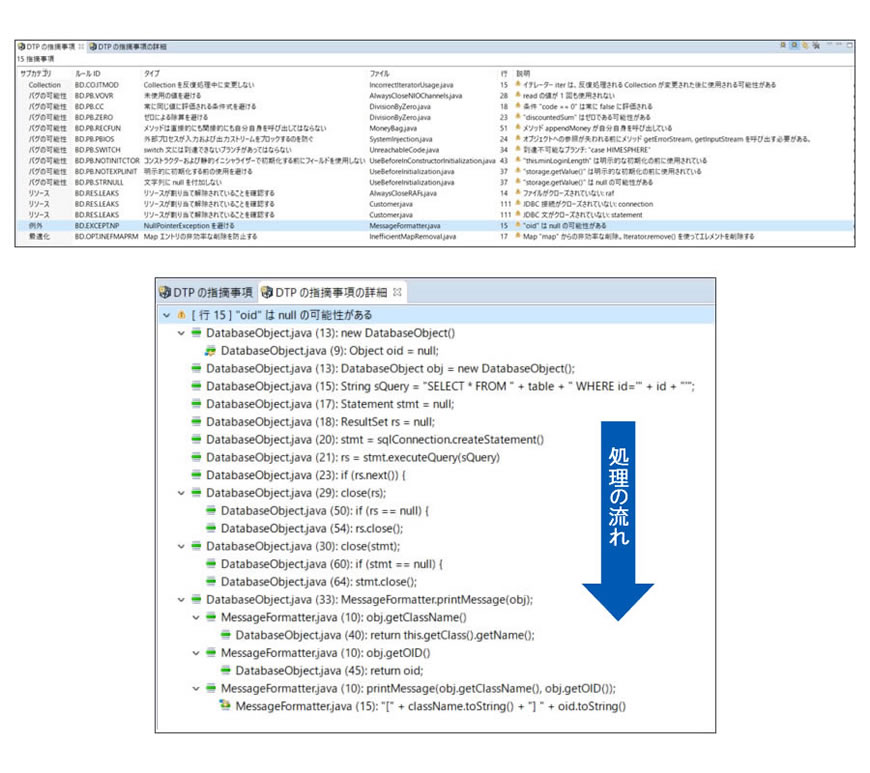Click file name "InefficientMapRemoval.java"
This screenshot has height=773, width=870.
pyautogui.click(x=413, y=236)
